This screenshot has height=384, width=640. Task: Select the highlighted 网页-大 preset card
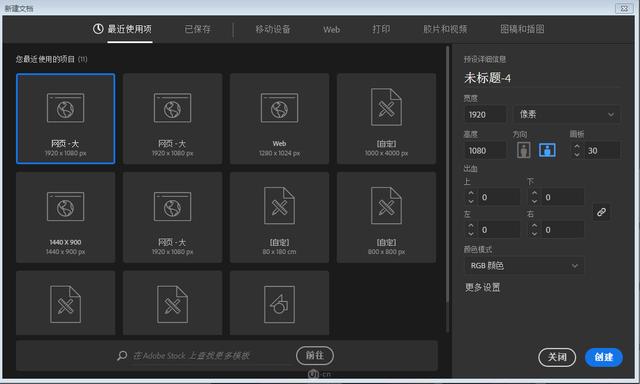[x=65, y=119]
